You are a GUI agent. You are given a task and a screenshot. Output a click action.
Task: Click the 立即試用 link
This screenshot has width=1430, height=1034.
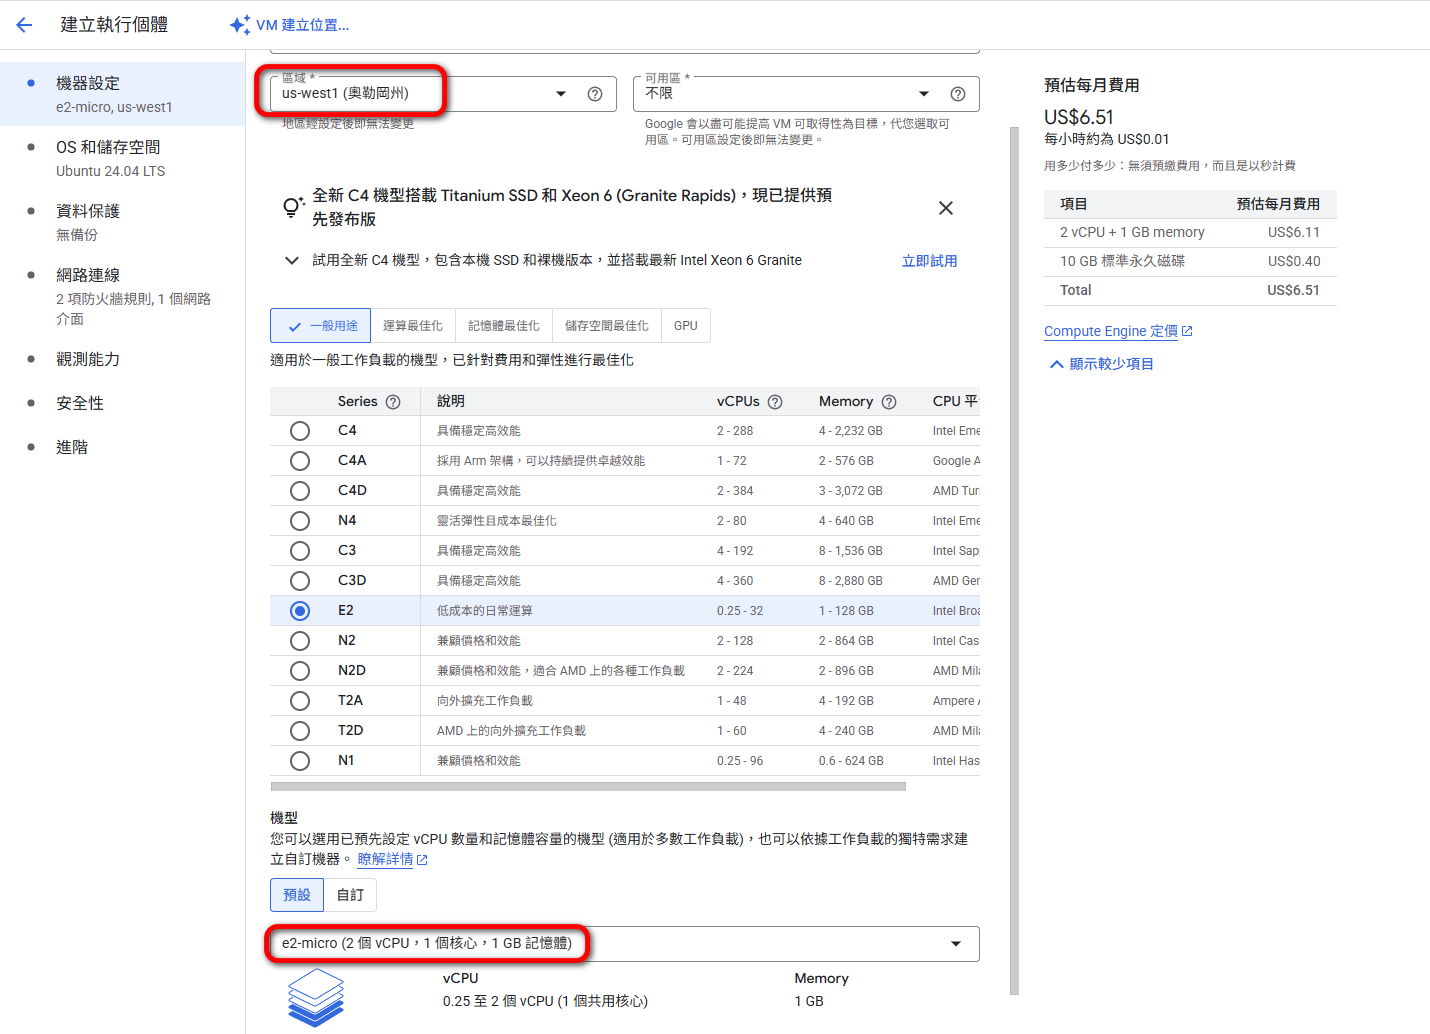[929, 261]
